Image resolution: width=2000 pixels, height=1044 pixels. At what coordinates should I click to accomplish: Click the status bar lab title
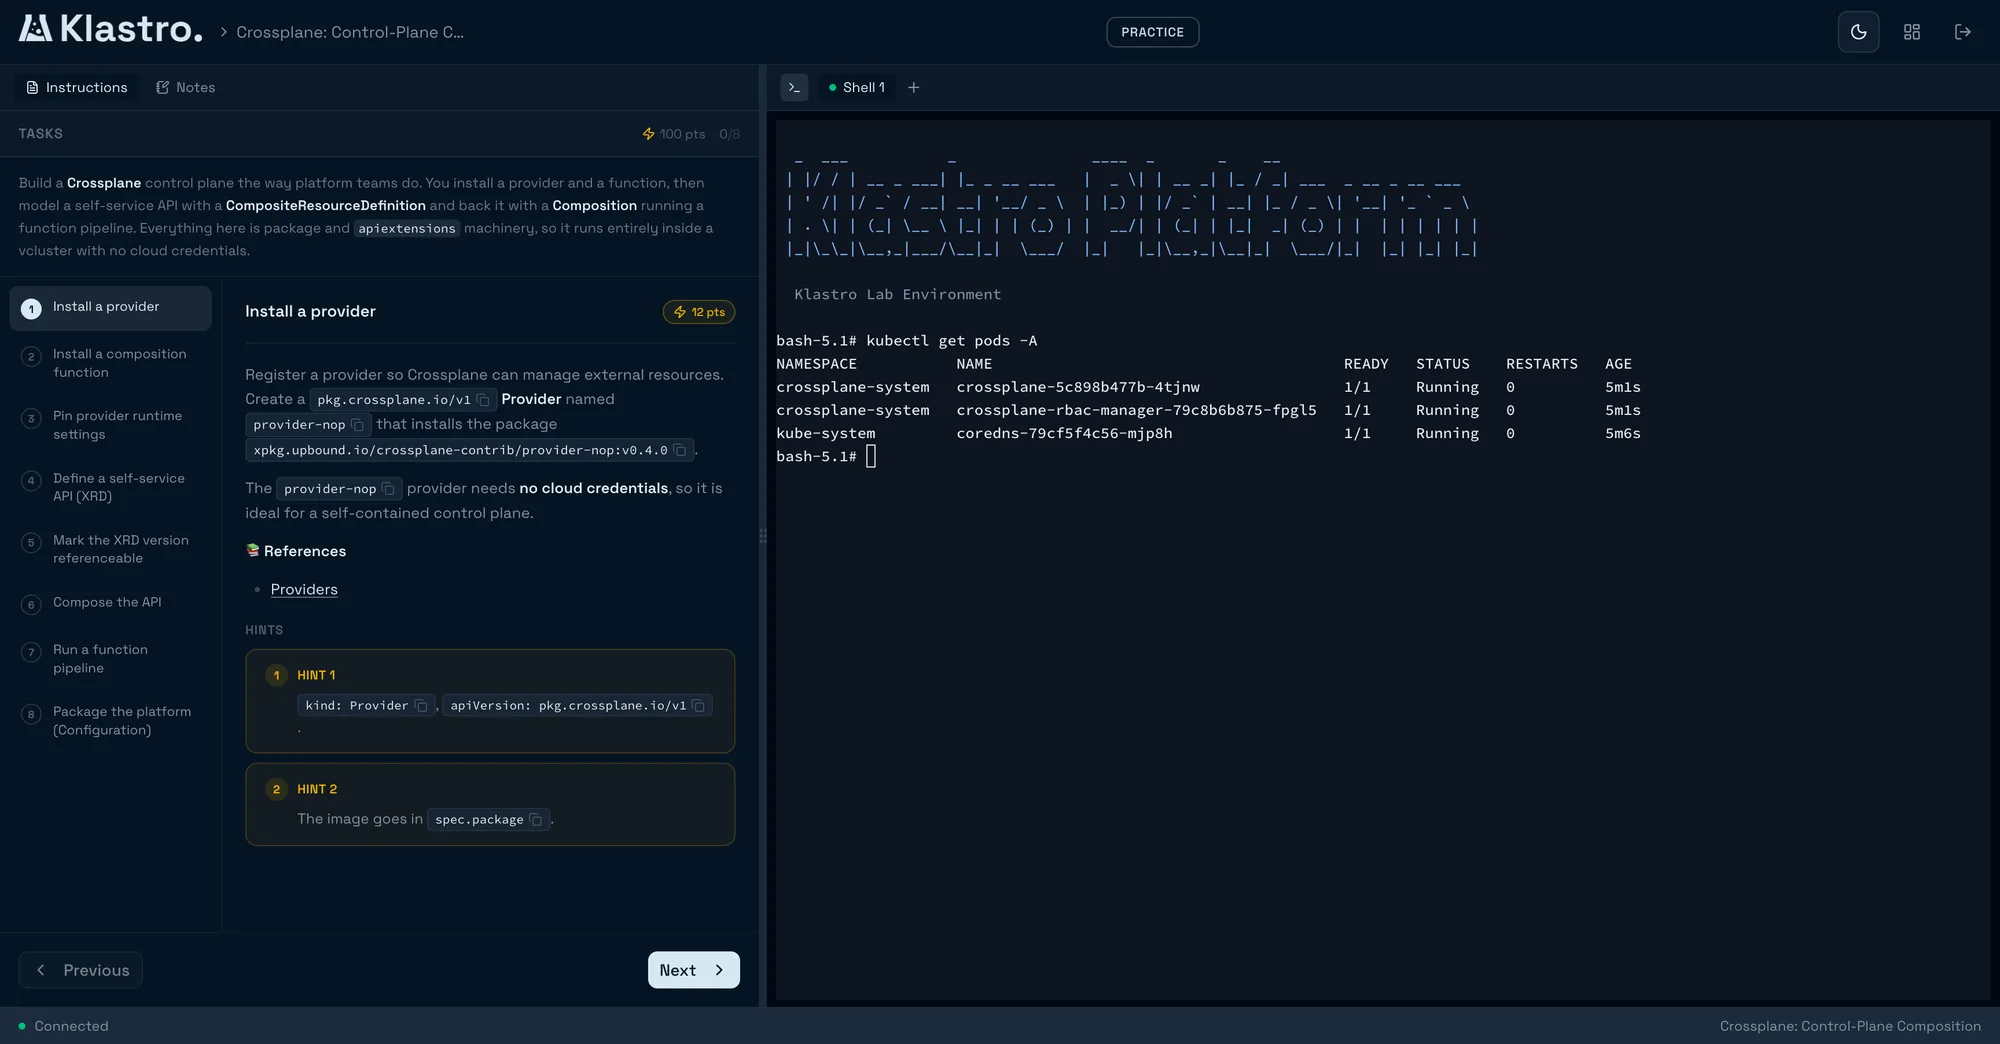pos(1850,1026)
